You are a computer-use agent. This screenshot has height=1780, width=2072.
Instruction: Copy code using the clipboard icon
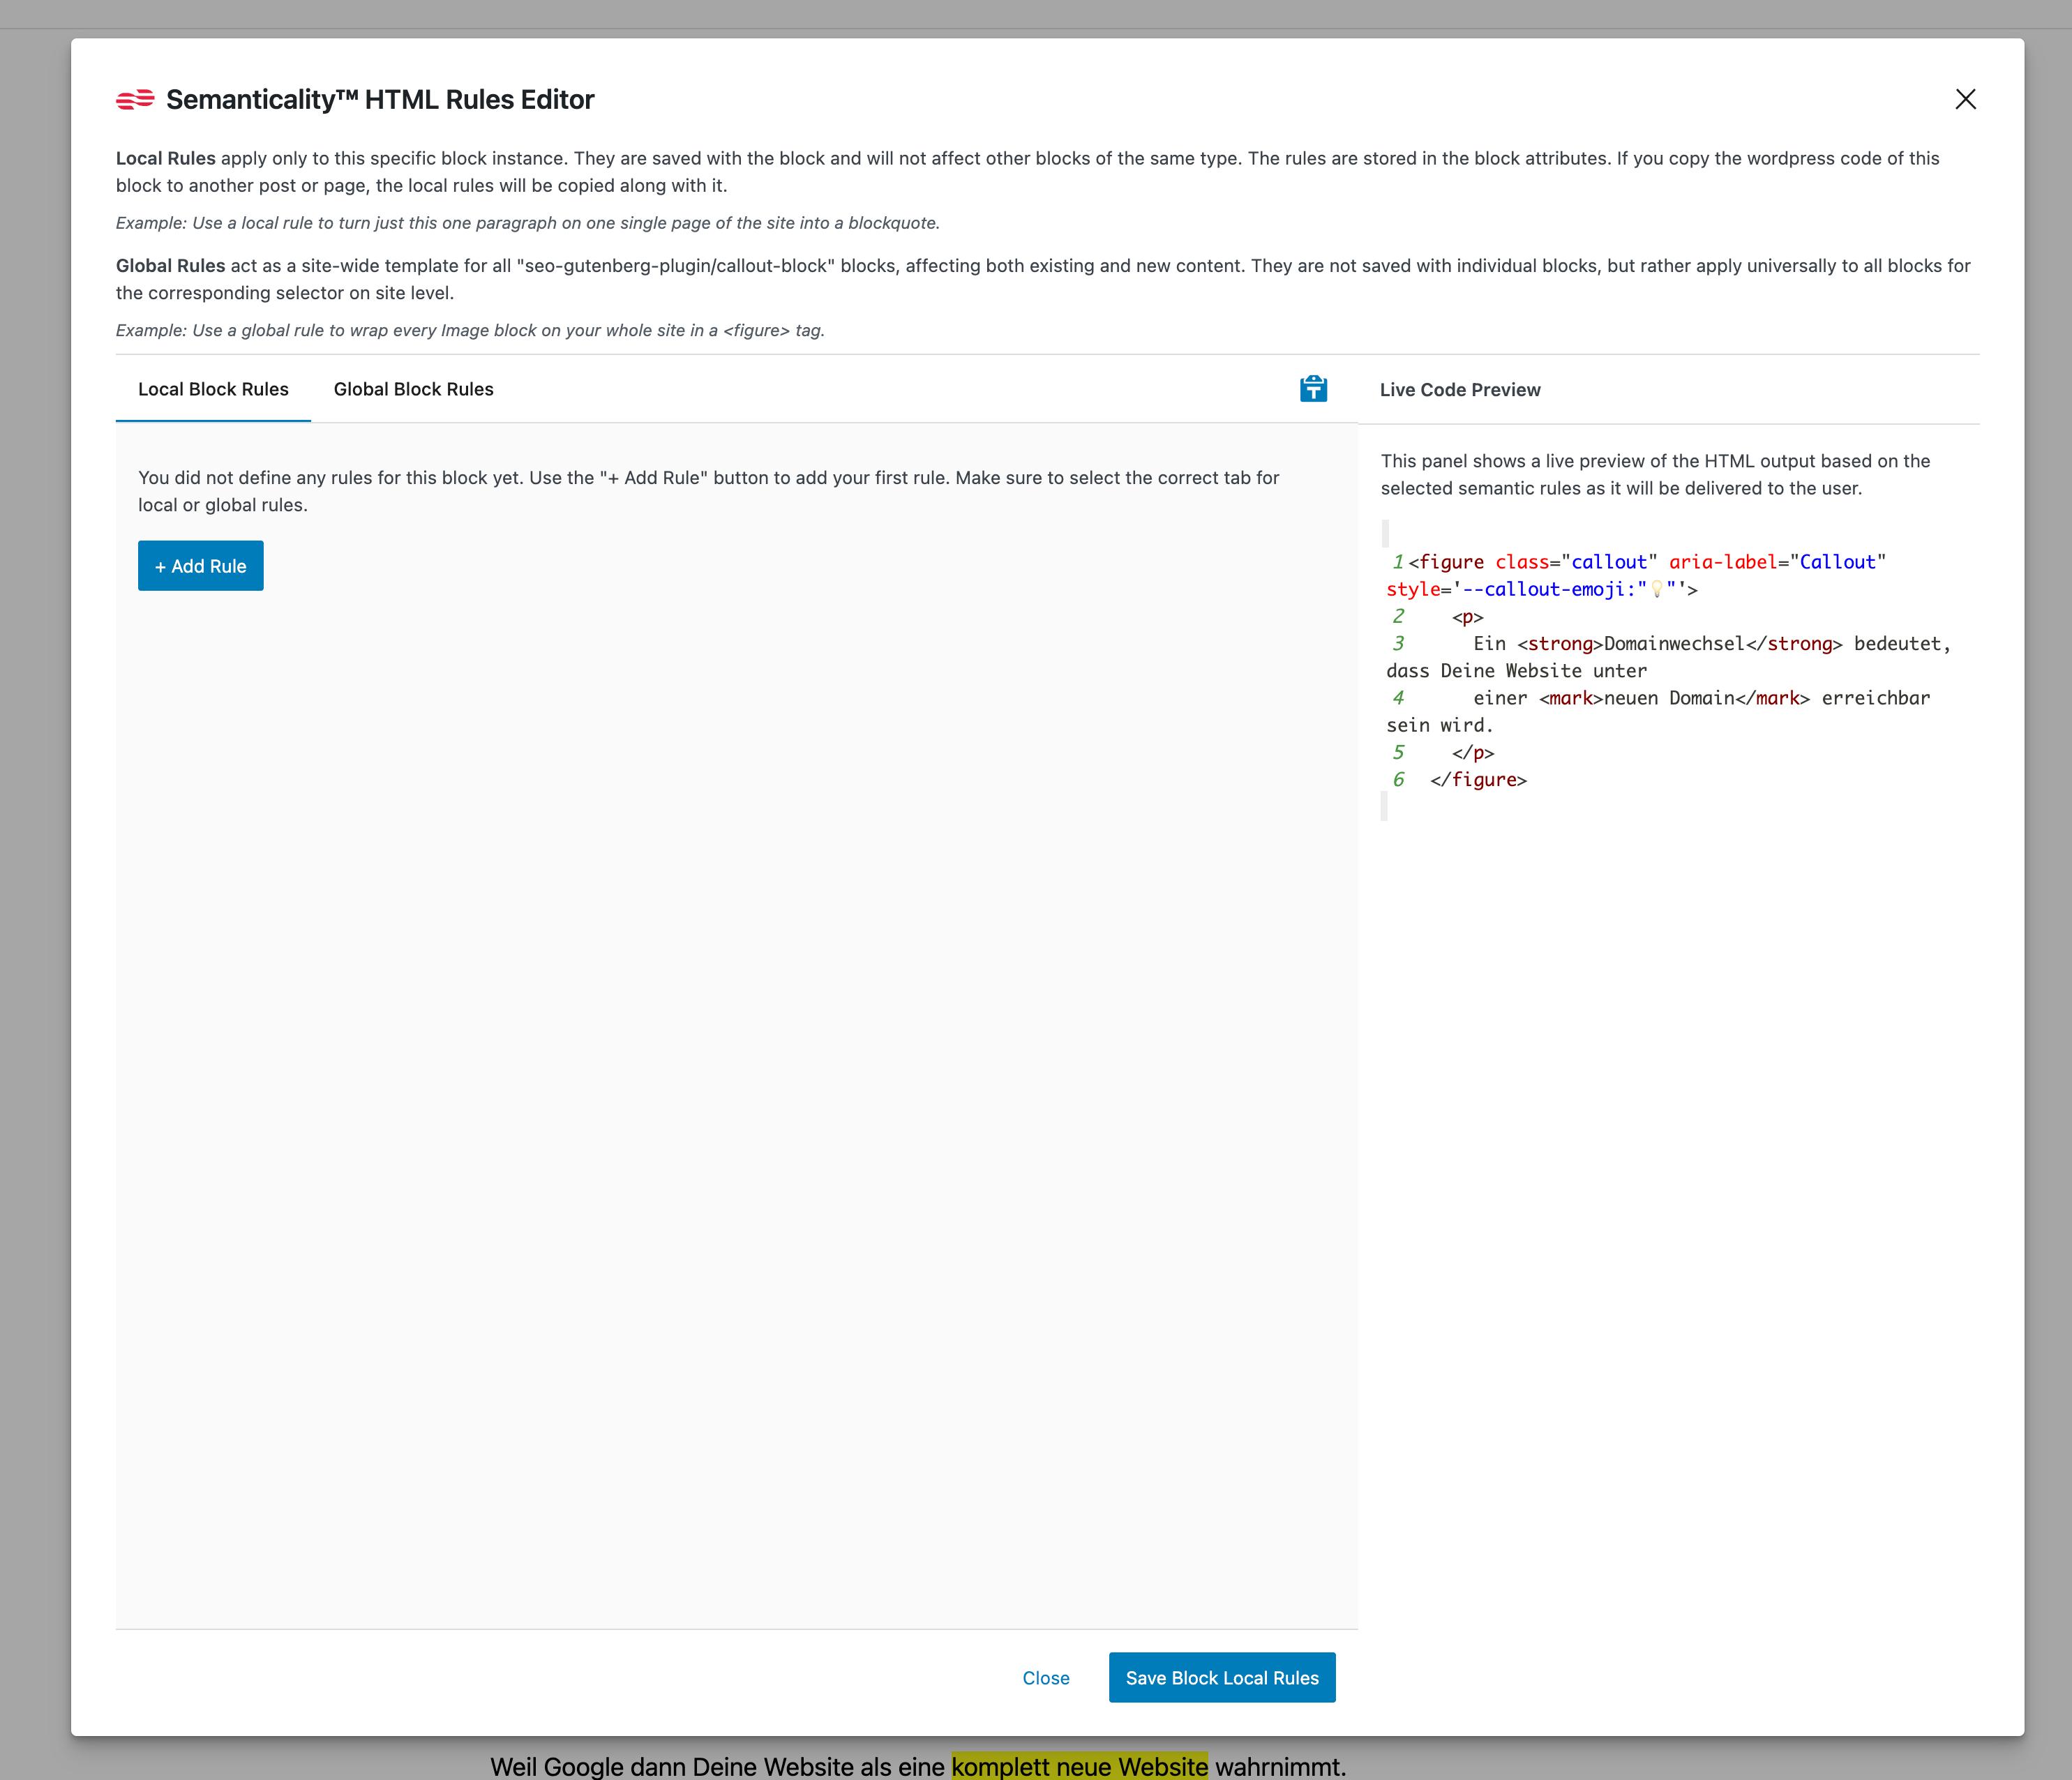[x=1313, y=389]
